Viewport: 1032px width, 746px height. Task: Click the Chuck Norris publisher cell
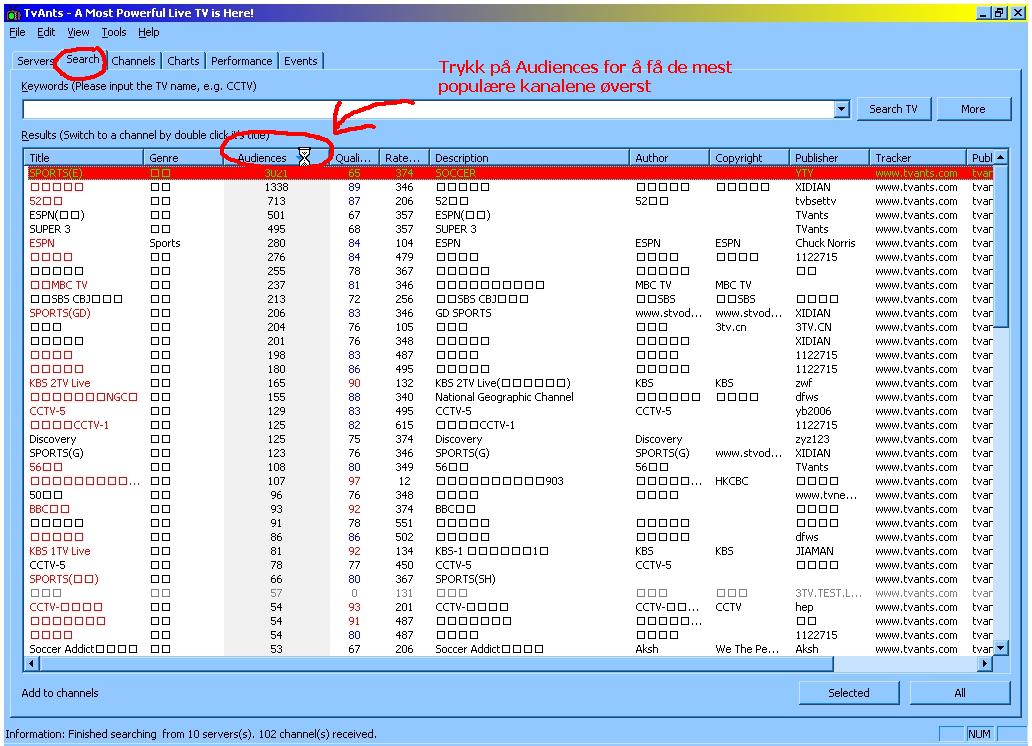pos(825,243)
